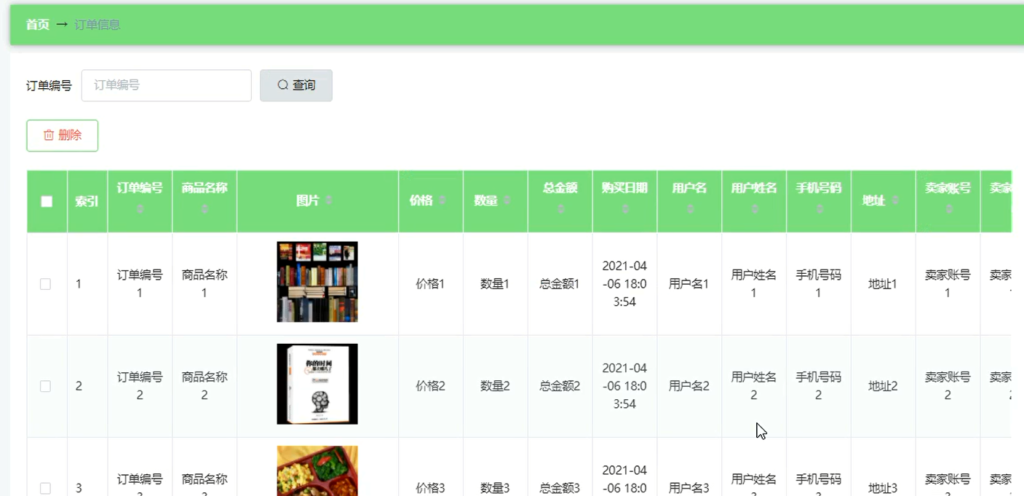Click the 索引 column header

point(87,201)
